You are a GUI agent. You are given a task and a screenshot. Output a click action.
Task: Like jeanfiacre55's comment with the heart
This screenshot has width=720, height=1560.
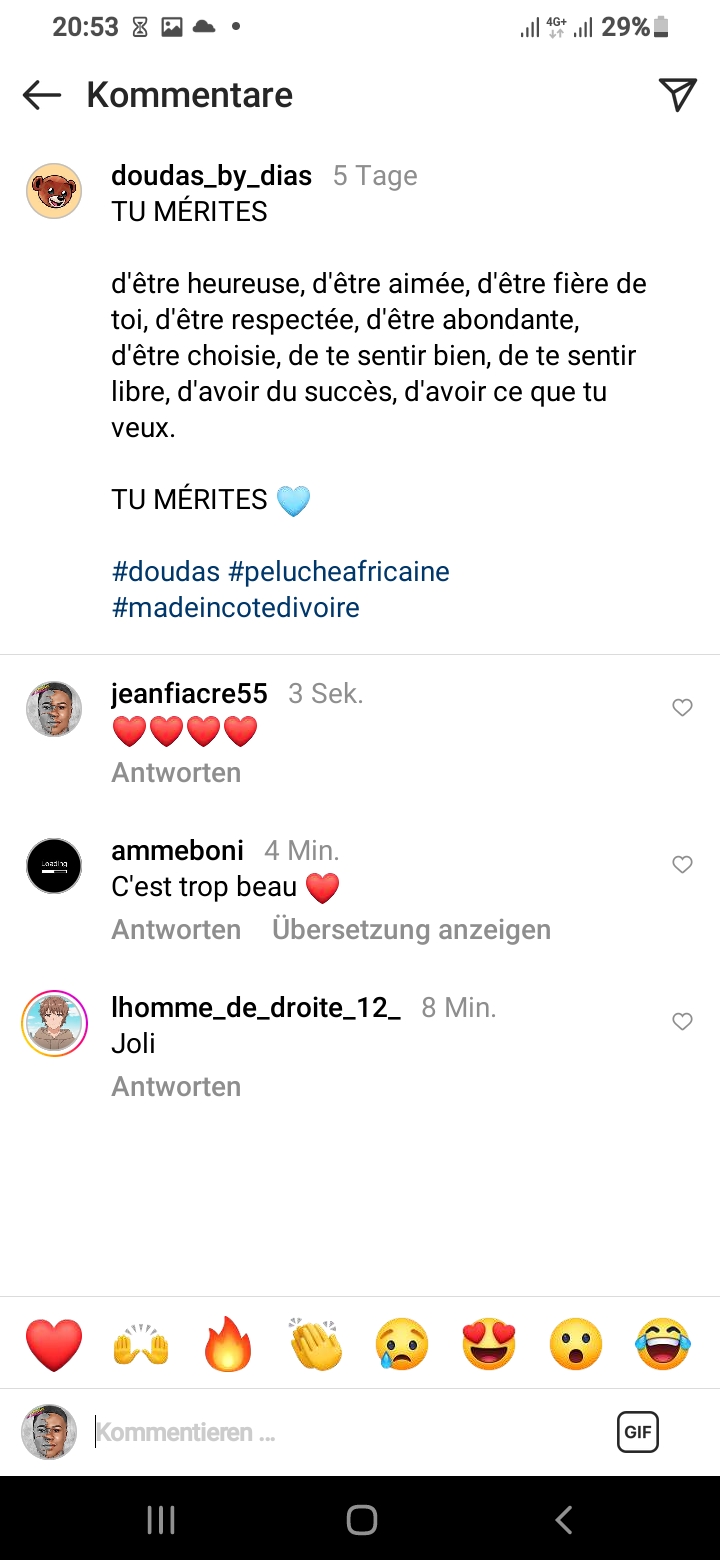pos(682,708)
